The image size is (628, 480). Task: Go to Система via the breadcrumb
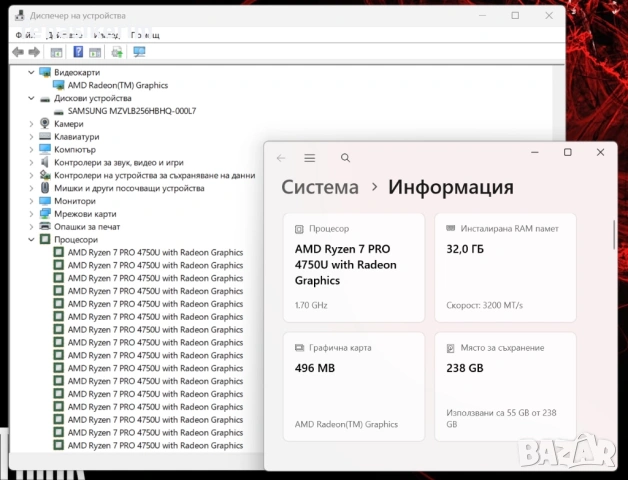[320, 187]
